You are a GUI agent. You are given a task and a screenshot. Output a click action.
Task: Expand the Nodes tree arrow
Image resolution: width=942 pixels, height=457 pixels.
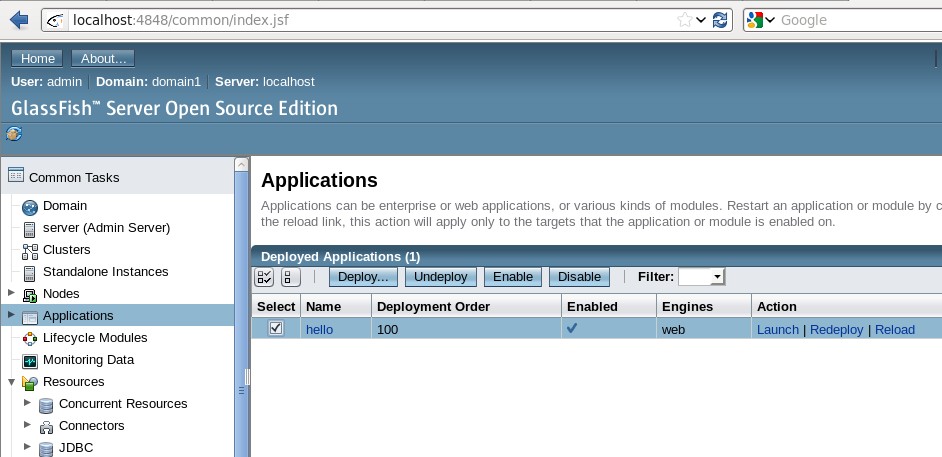[11, 292]
